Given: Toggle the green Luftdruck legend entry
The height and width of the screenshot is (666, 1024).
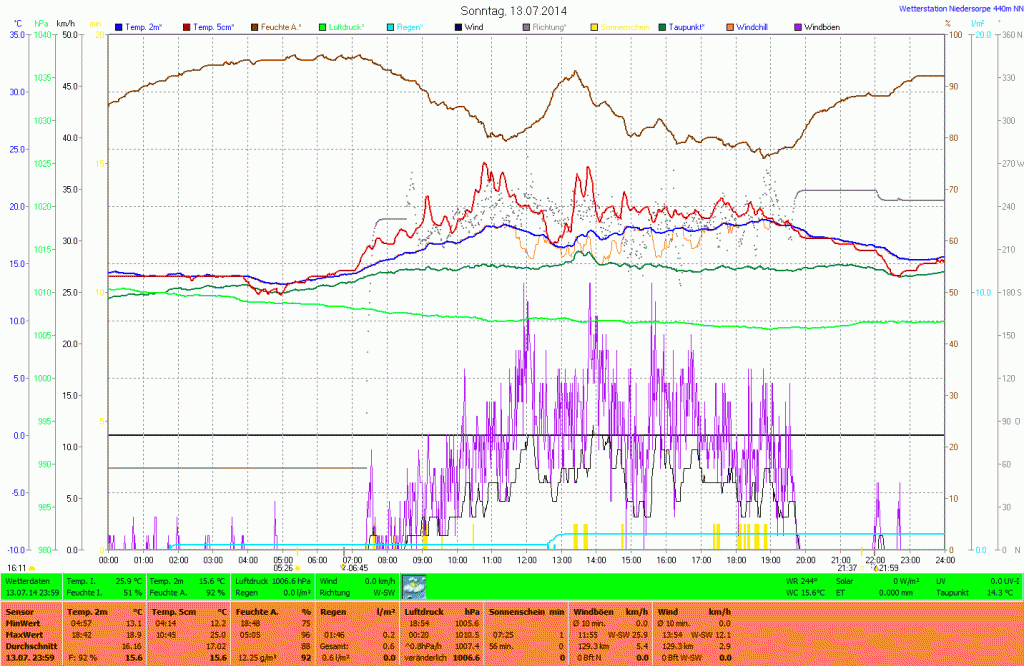Looking at the screenshot, I should click(x=346, y=26).
